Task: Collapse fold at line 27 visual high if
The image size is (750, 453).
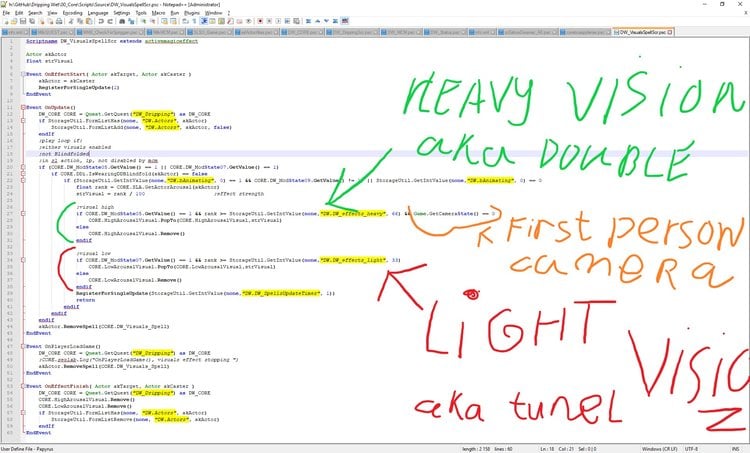Action: pyautogui.click(x=23, y=213)
